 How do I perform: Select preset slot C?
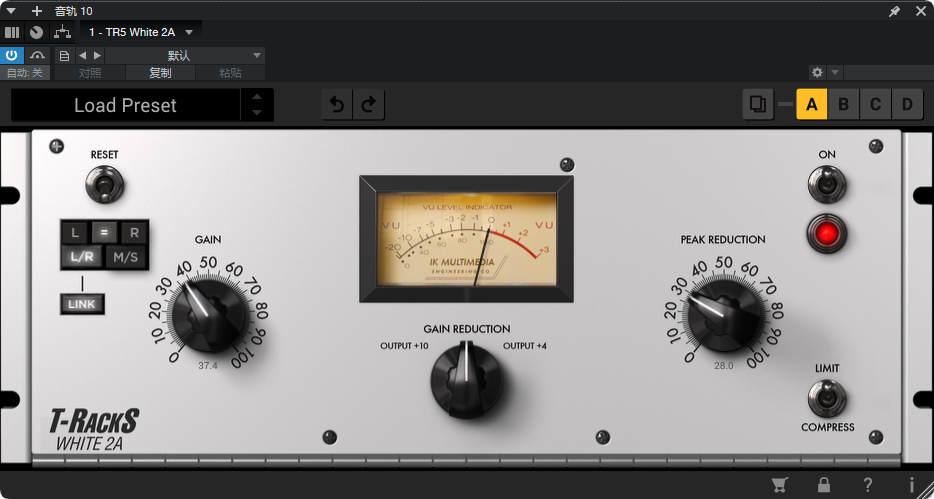875,105
